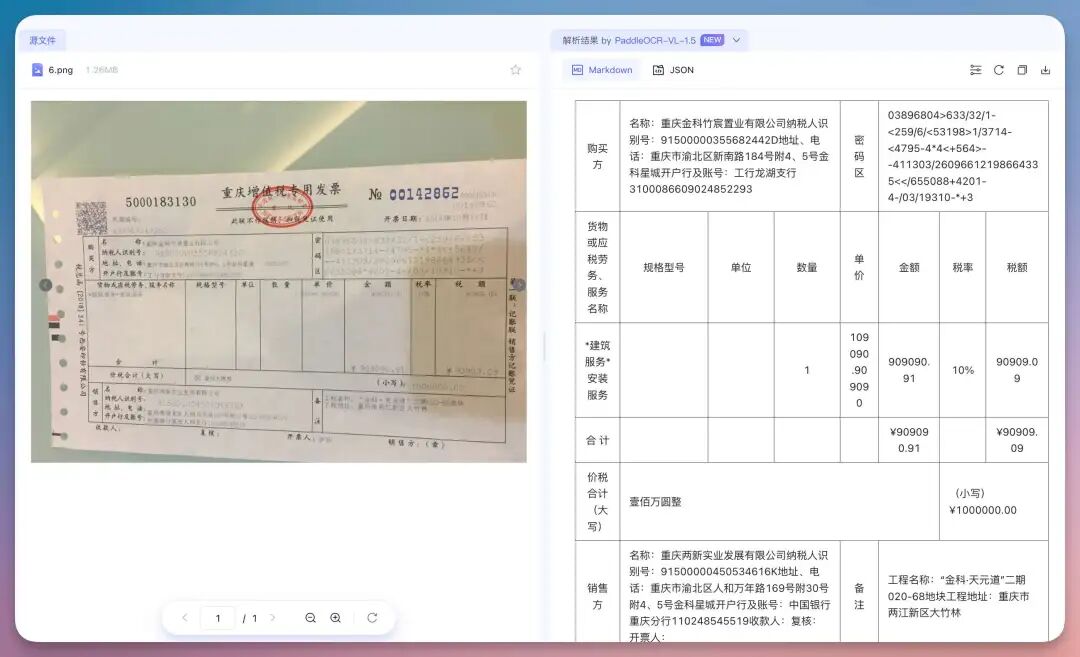Refresh the PaddleOCR parsing result

click(x=999, y=70)
